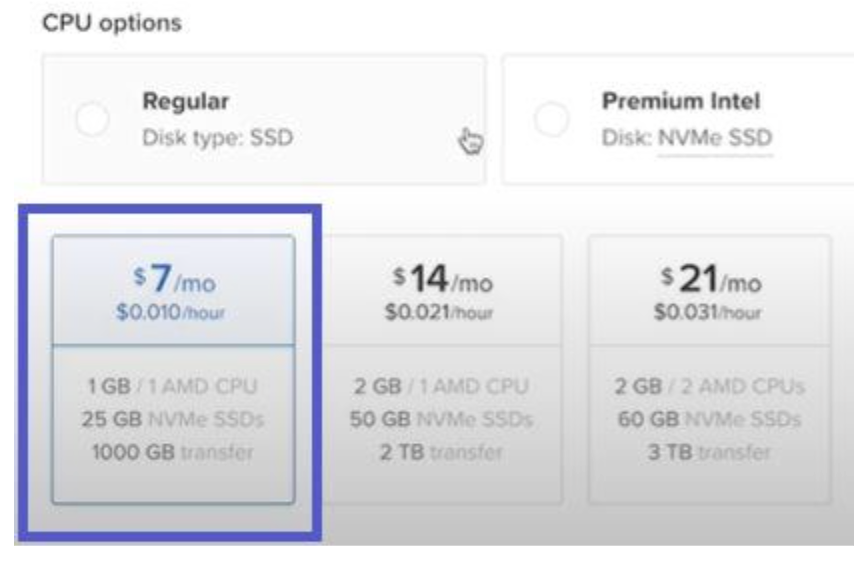Click the 1 GB / 1 AMD CPU specs
Viewport: 858px width, 564px height.
click(173, 387)
